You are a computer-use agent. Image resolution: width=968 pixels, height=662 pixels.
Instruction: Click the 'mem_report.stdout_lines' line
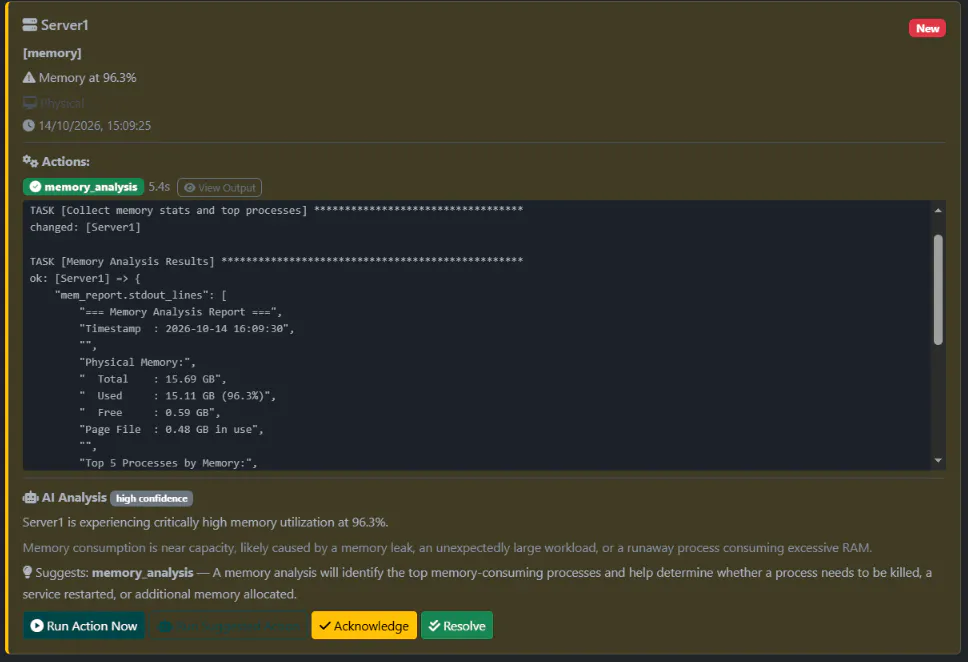click(x=141, y=295)
